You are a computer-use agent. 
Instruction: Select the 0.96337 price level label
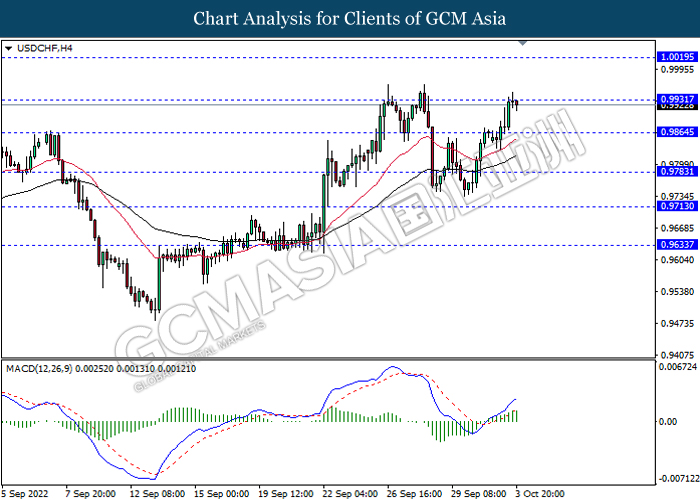[x=677, y=244]
